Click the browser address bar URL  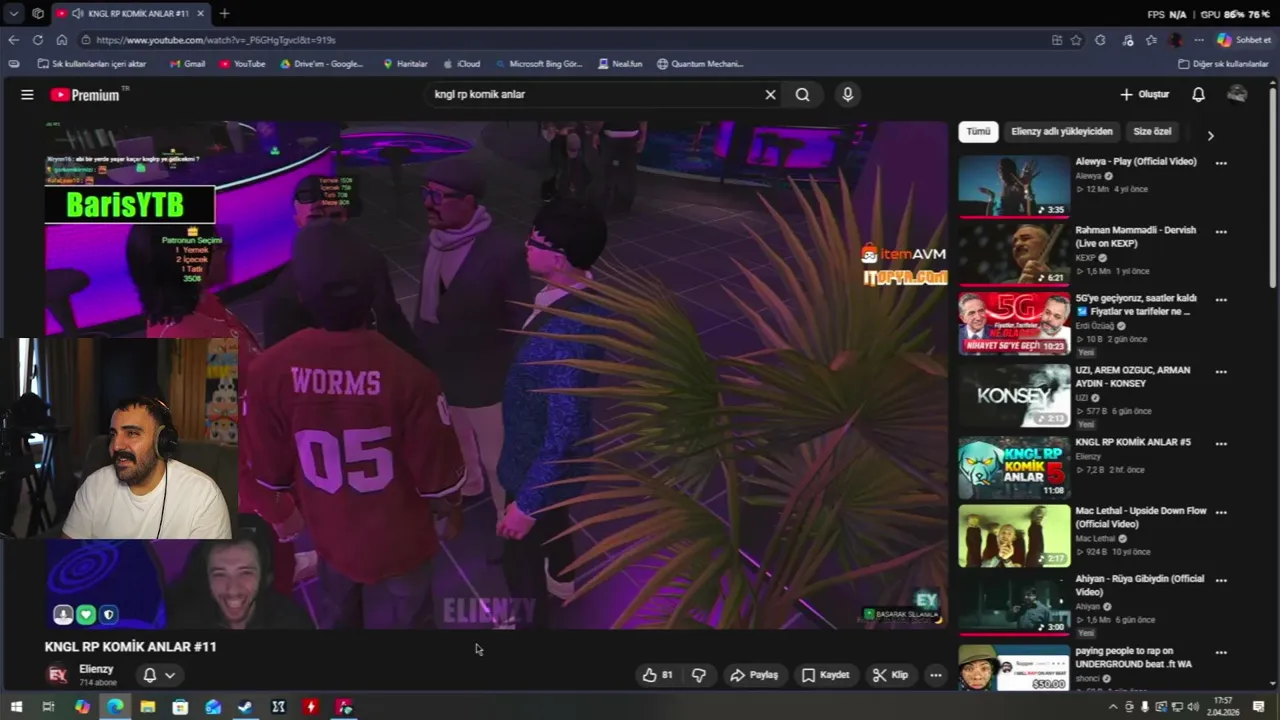coord(216,40)
